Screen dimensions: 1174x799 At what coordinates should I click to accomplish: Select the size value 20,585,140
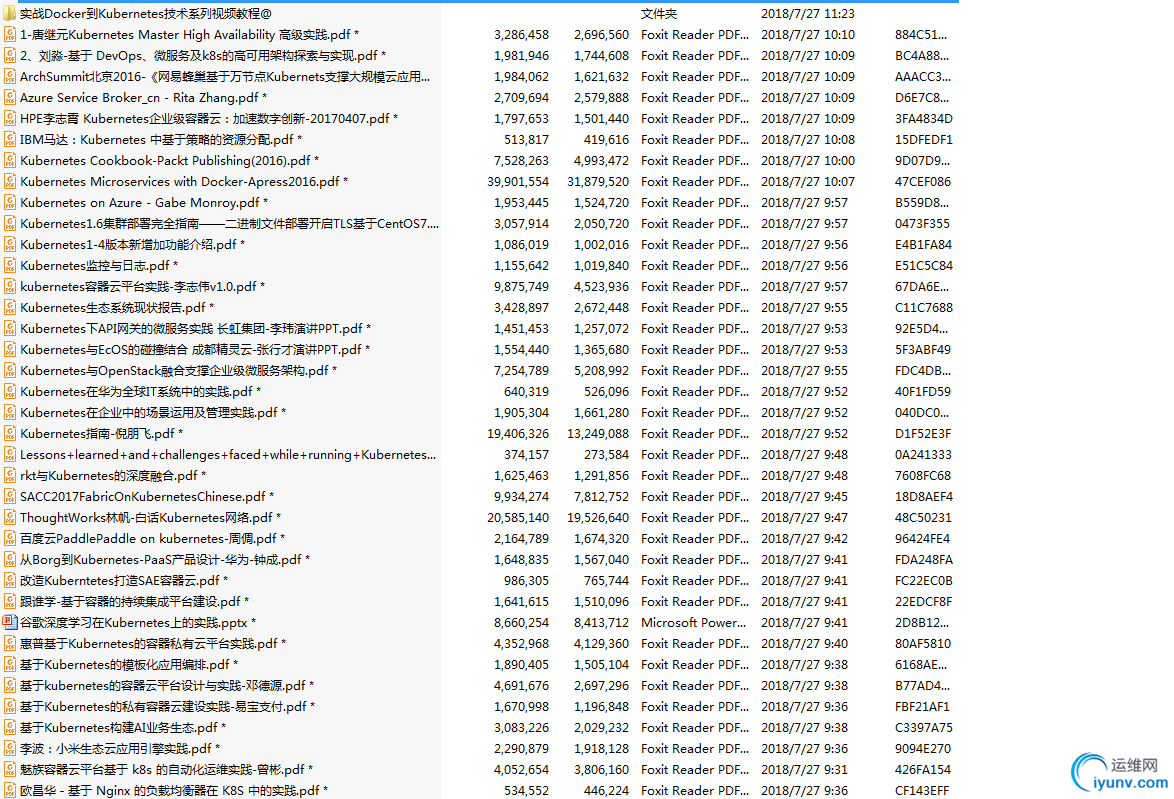(x=518, y=517)
